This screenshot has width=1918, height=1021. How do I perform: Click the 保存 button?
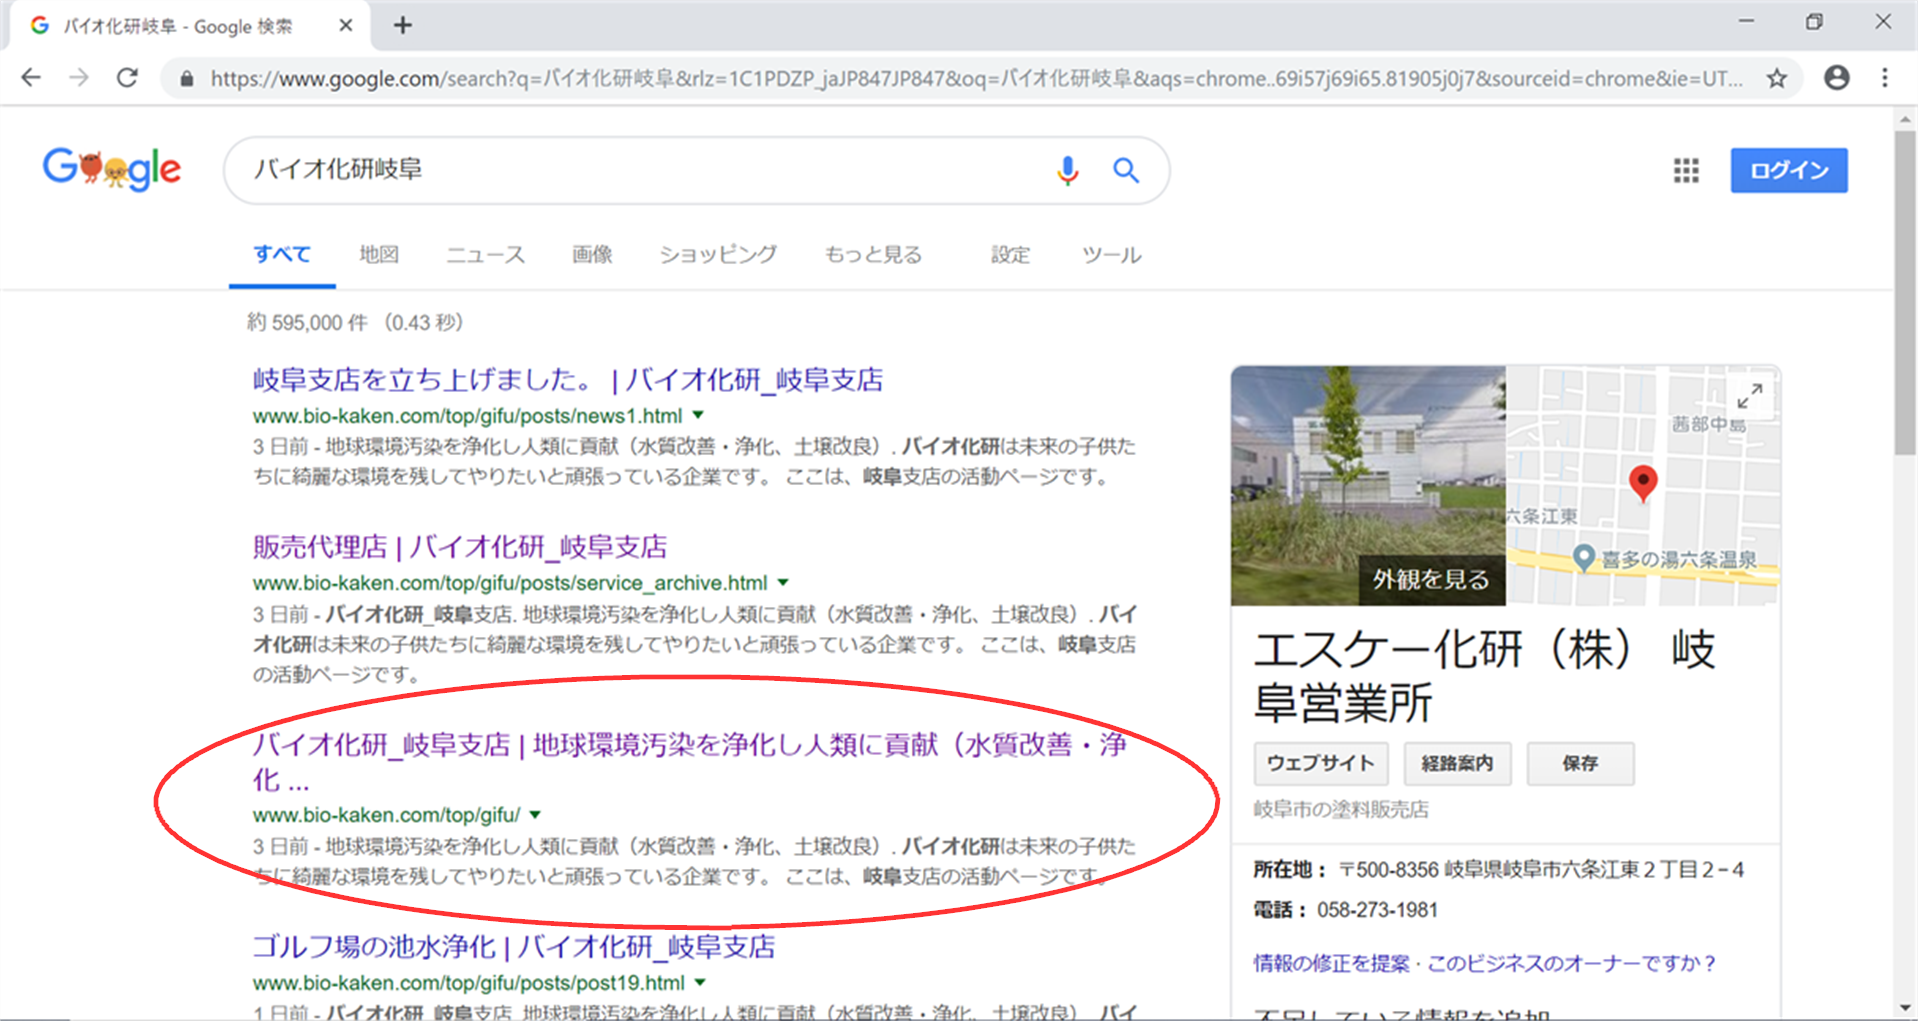(x=1580, y=764)
